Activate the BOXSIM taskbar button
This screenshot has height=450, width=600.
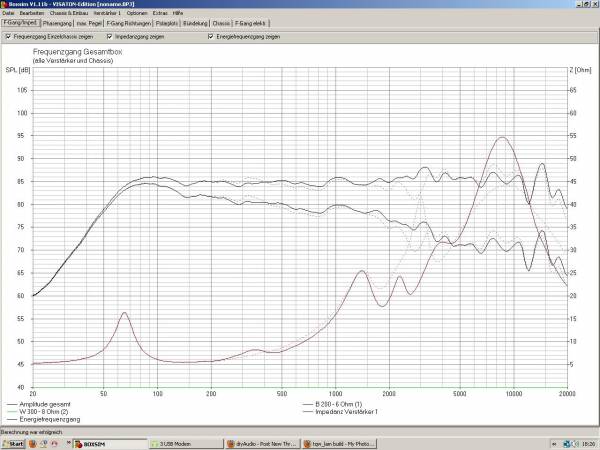[x=109, y=444]
